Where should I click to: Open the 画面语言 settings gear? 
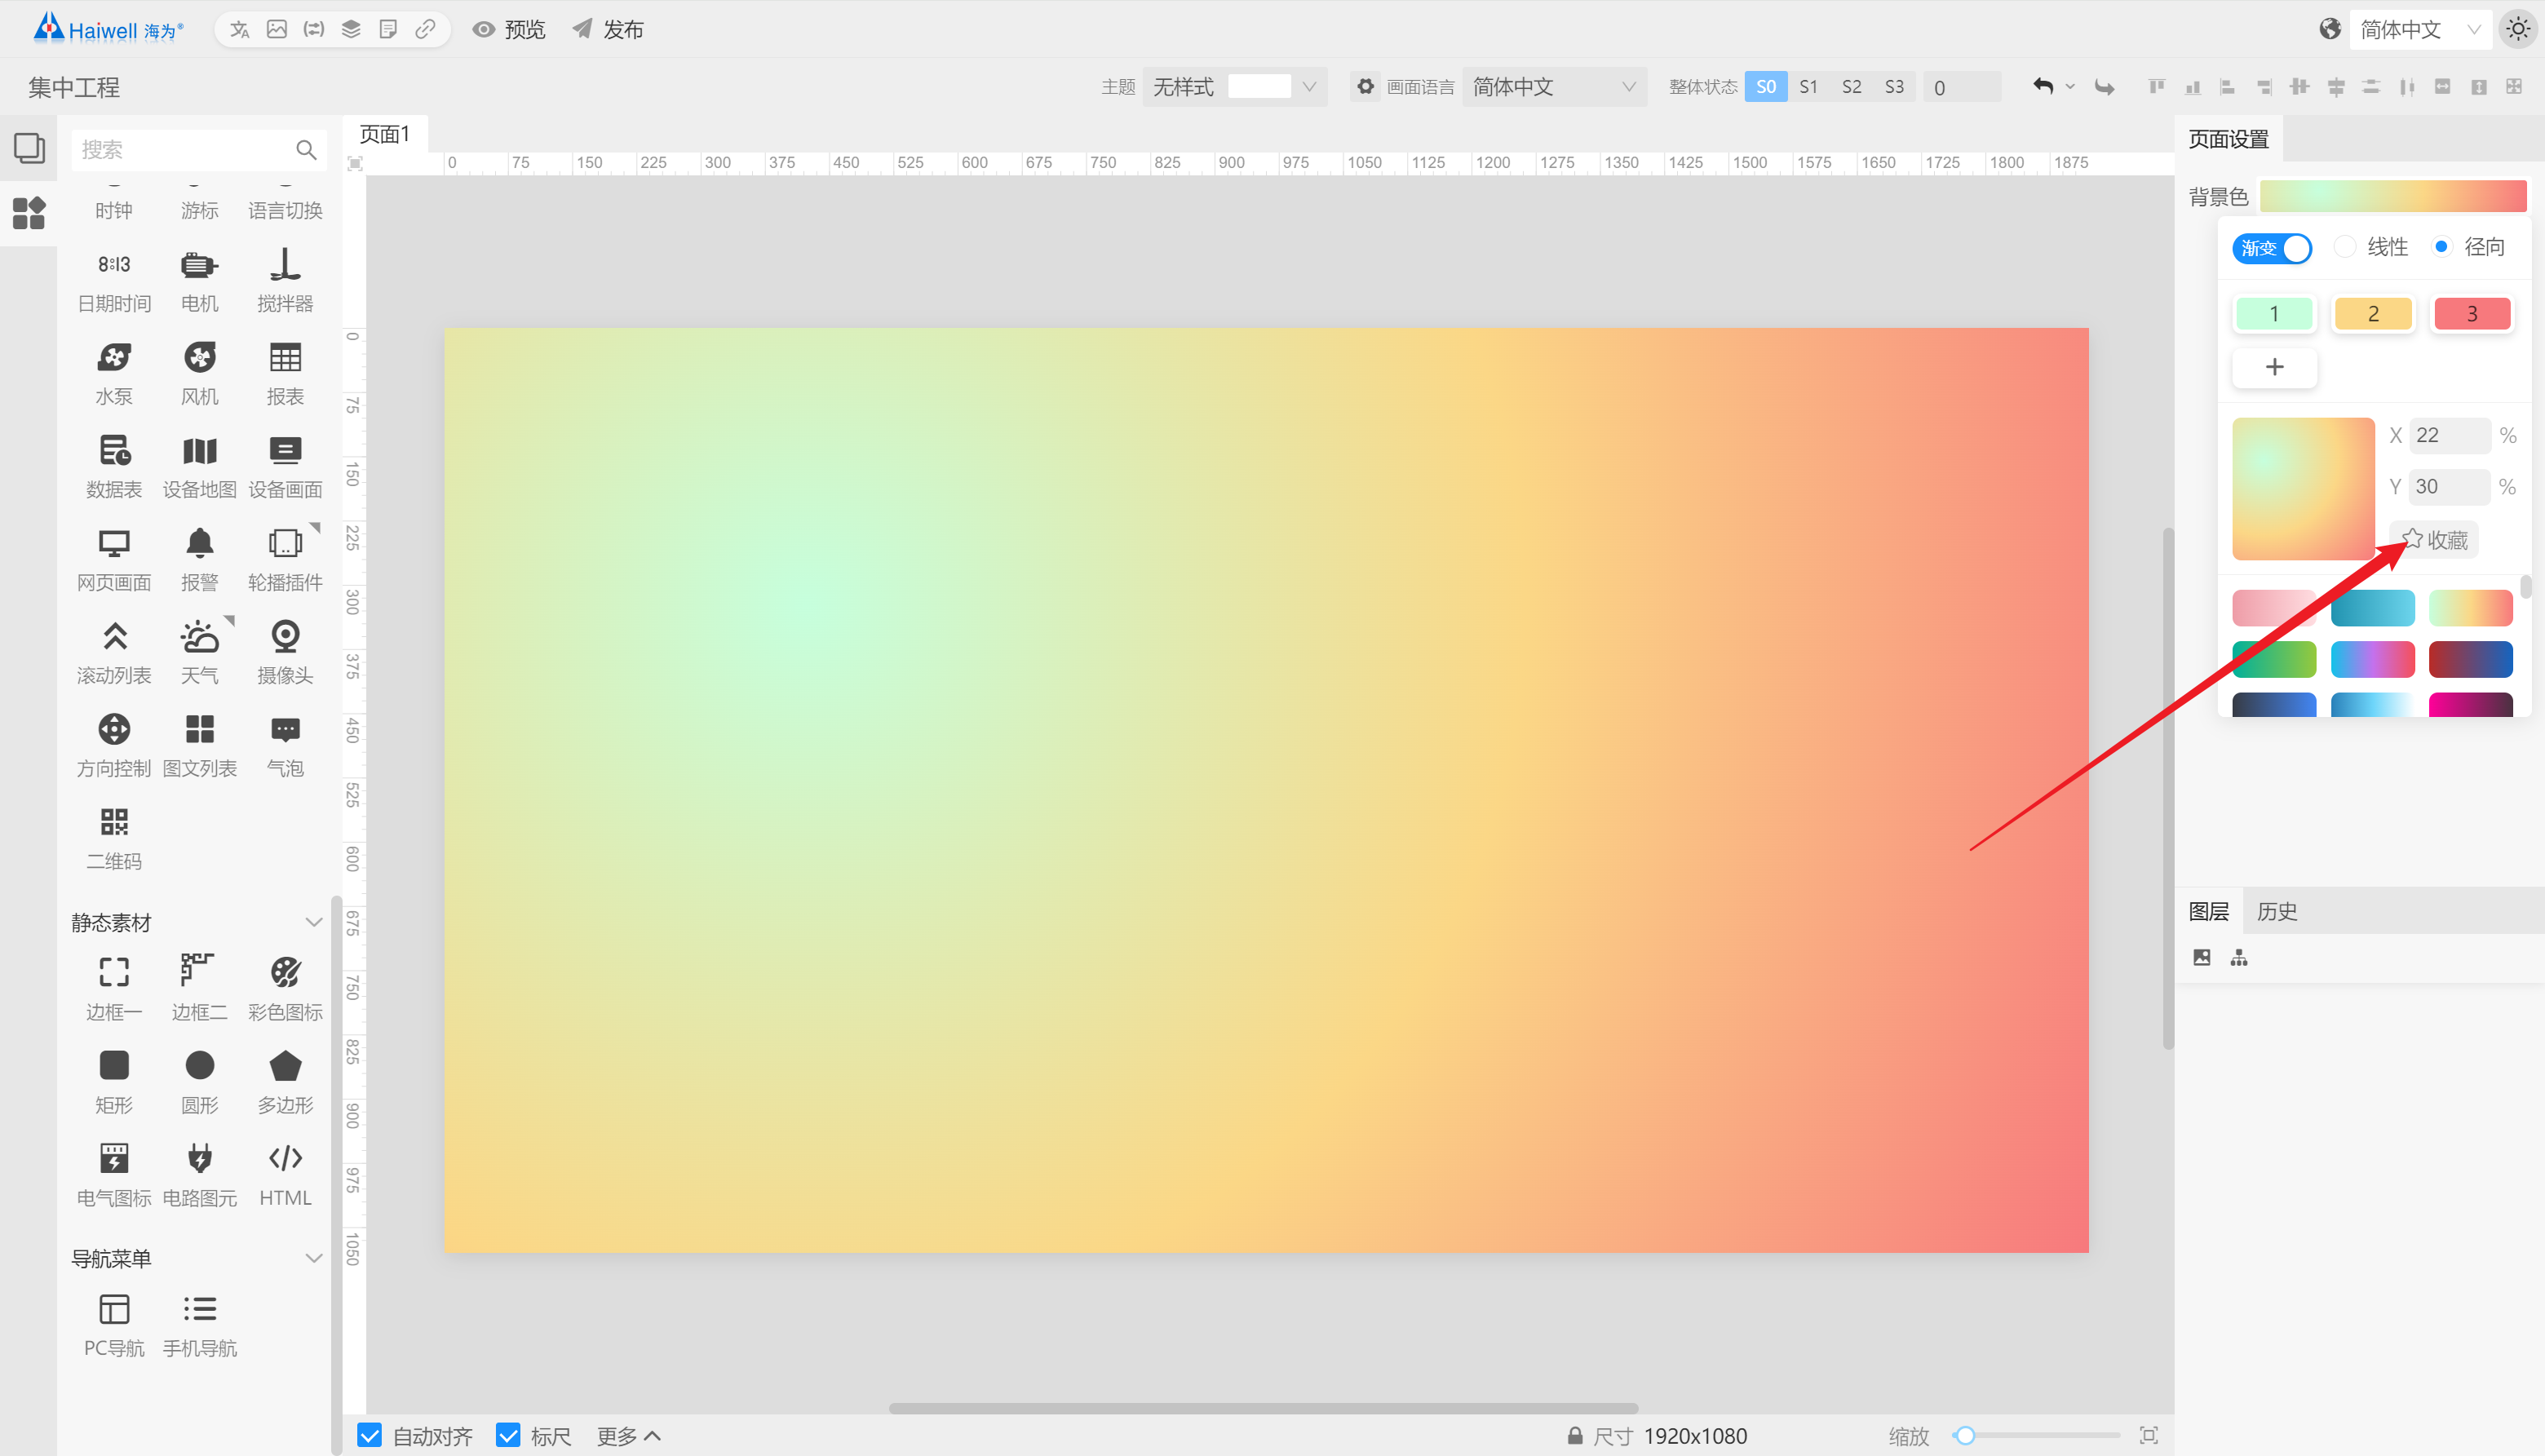pos(1365,87)
